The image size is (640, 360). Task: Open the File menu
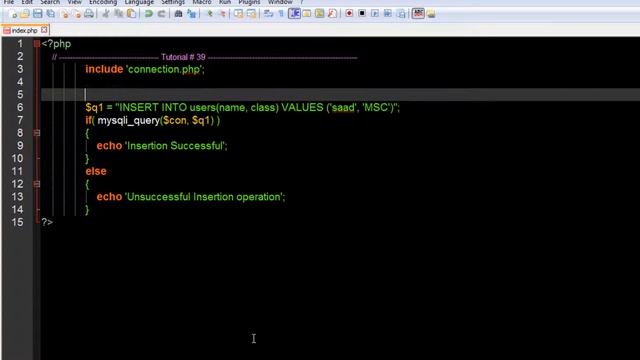[9, 2]
